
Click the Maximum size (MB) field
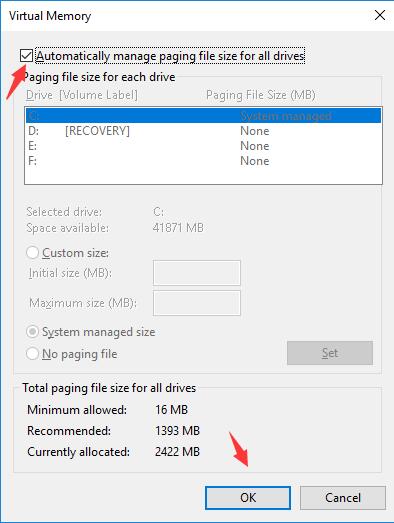pos(196,303)
